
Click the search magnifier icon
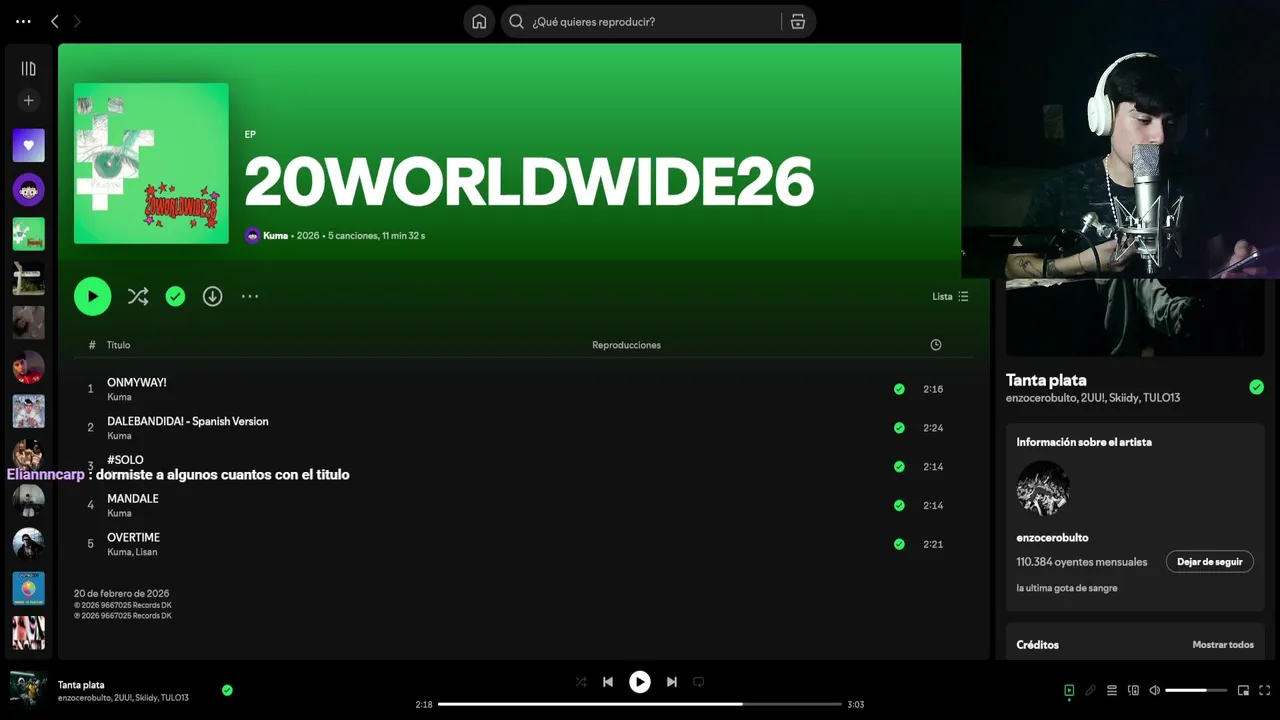pos(517,21)
